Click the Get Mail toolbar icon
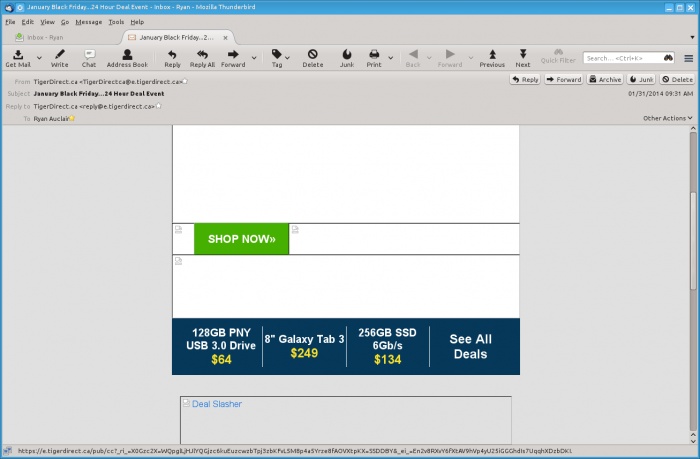This screenshot has height=459, width=700. tap(18, 57)
